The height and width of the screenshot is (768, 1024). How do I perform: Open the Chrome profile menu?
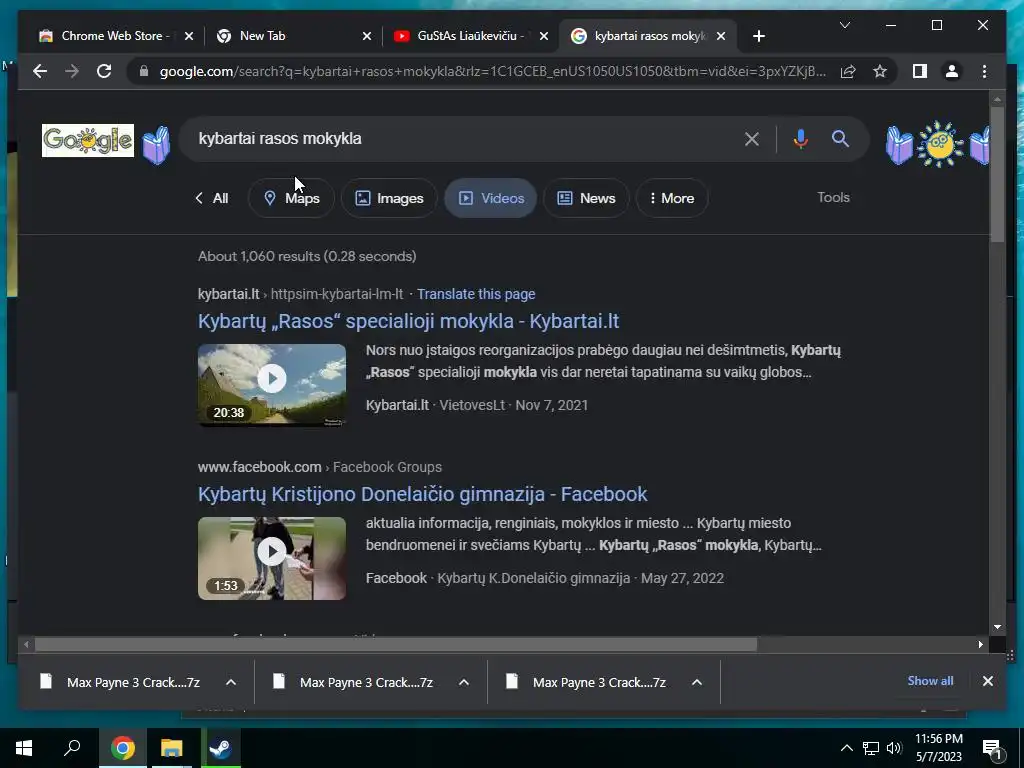point(952,71)
